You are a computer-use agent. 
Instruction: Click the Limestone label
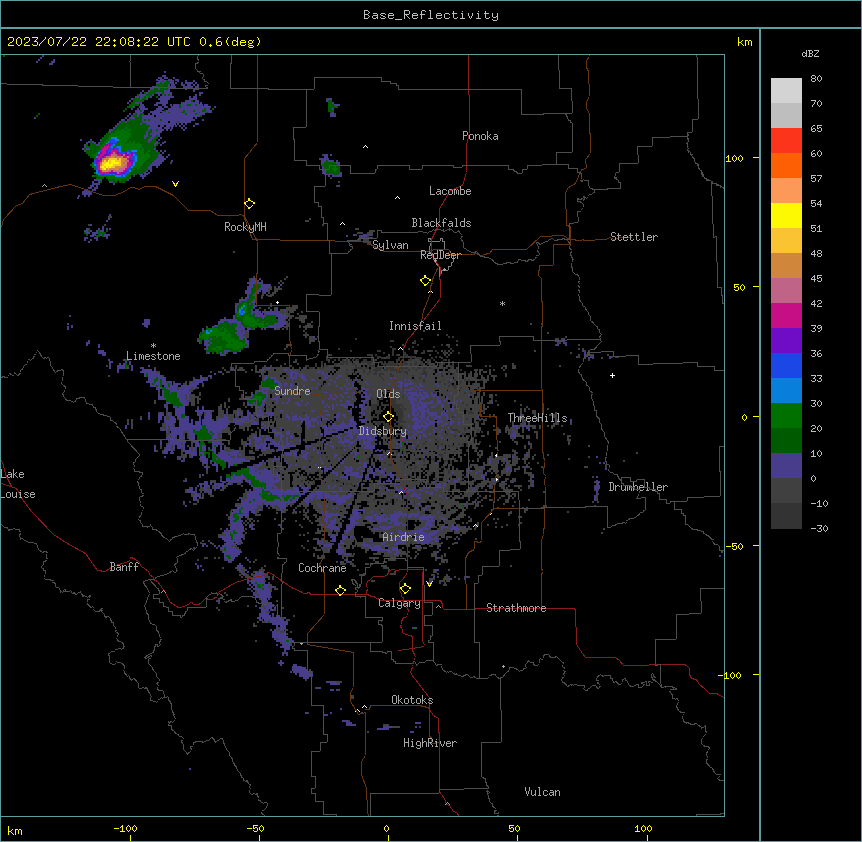[x=153, y=356]
